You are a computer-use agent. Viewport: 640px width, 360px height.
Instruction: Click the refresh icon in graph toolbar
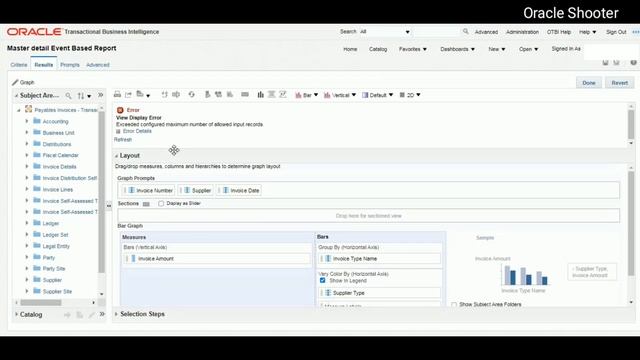[191, 95]
